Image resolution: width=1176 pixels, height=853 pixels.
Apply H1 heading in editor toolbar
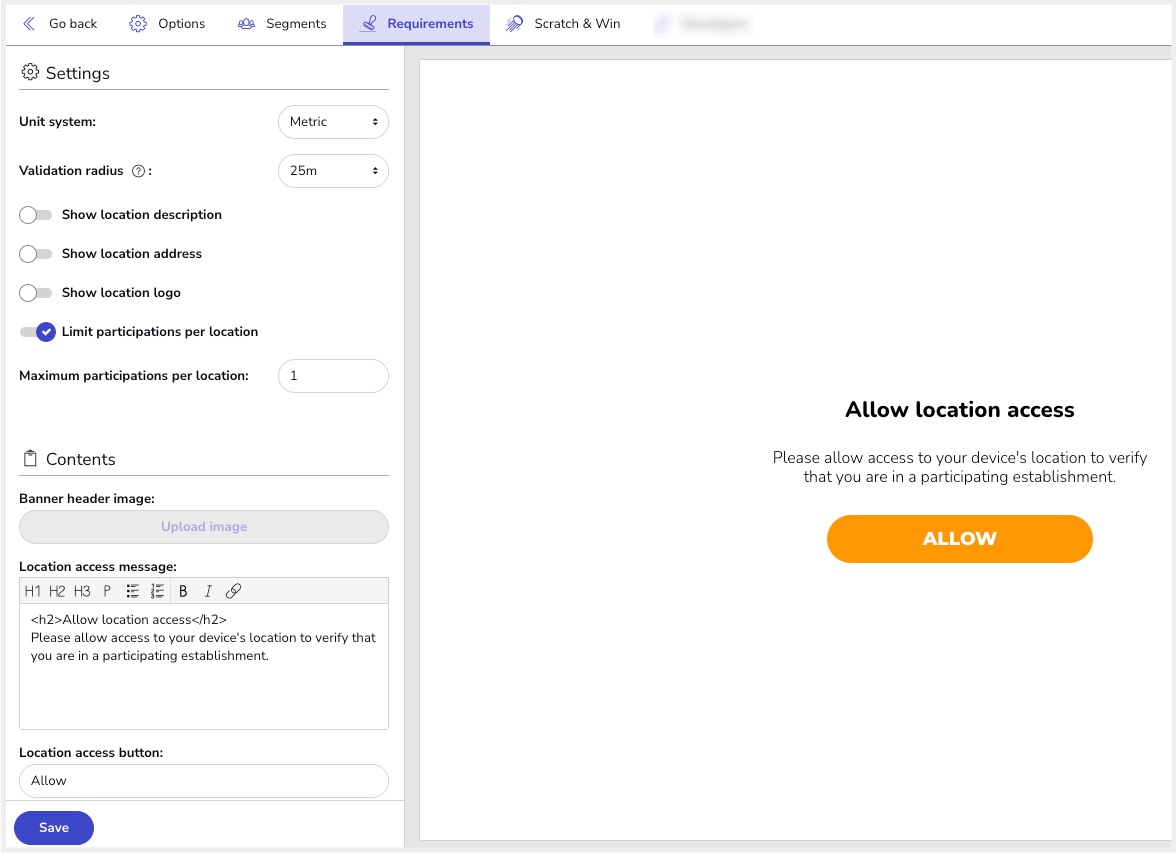[32, 591]
